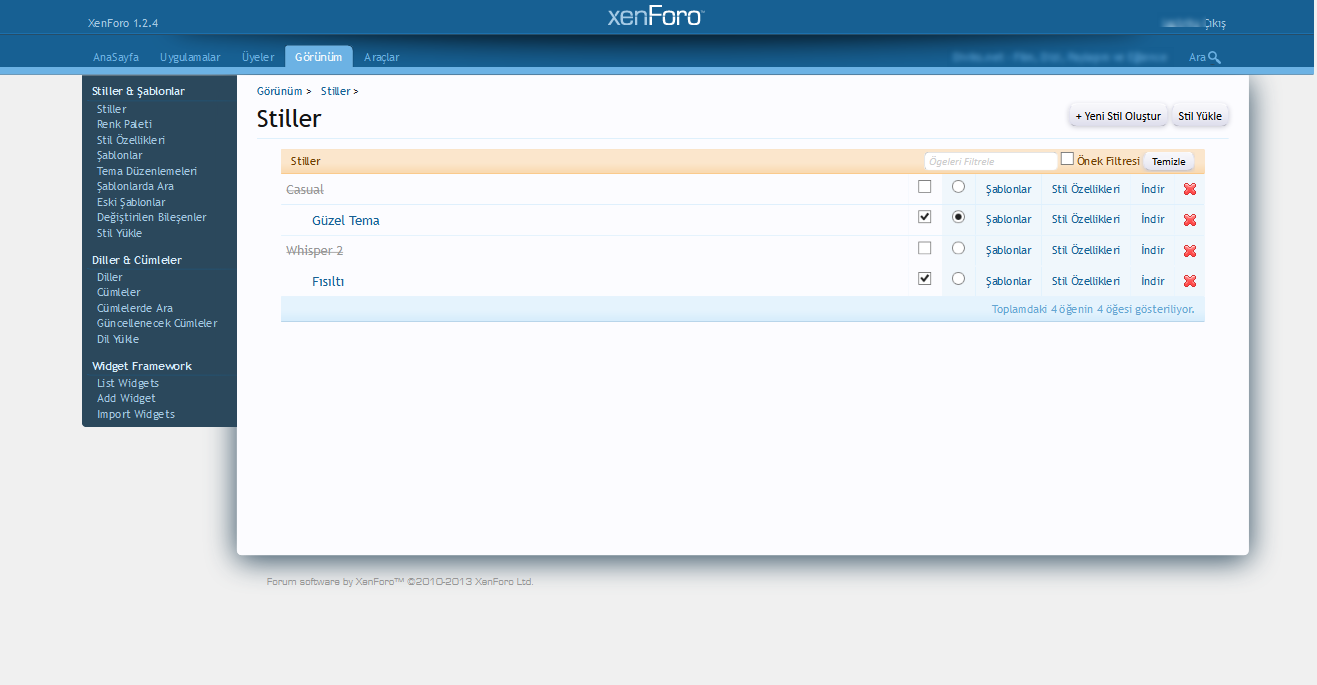The height and width of the screenshot is (685, 1317).
Task: Open the Araçlar tab
Action: 381,57
